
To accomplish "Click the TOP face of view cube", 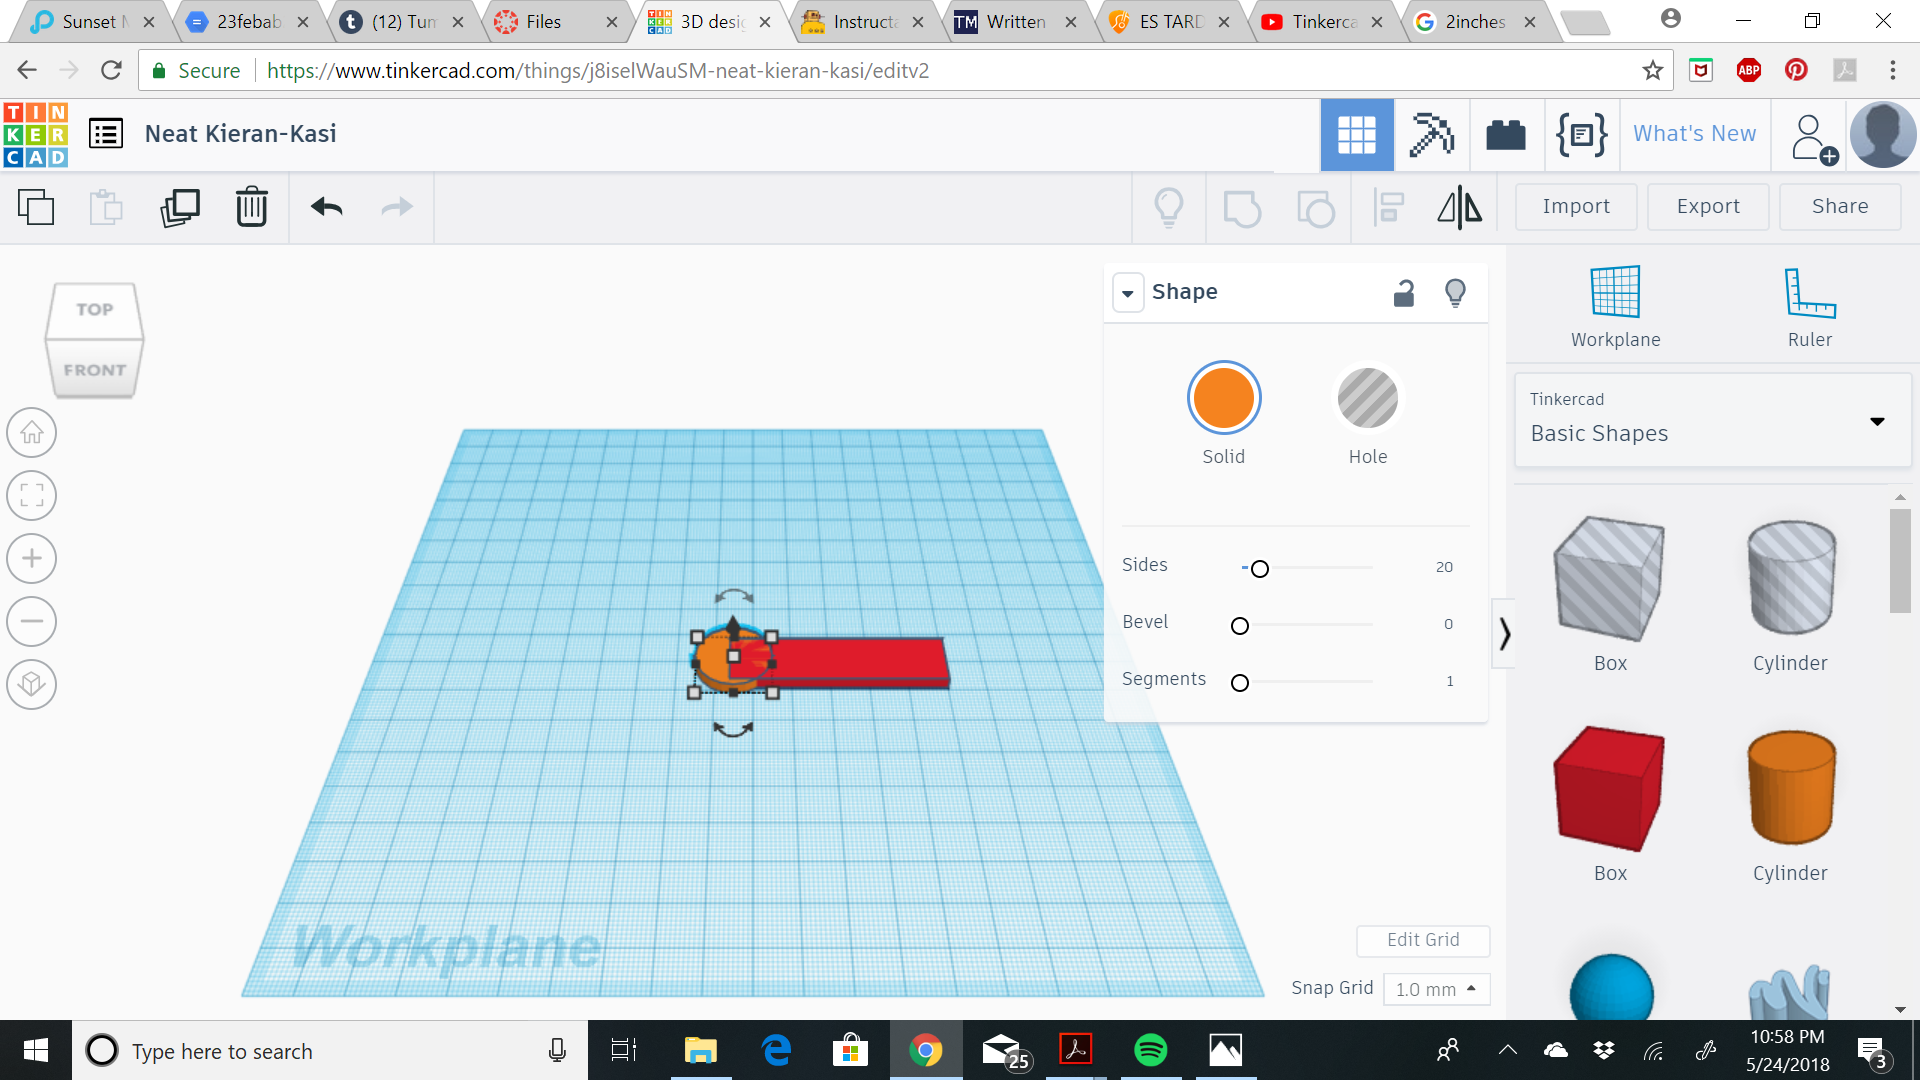I will (95, 310).
